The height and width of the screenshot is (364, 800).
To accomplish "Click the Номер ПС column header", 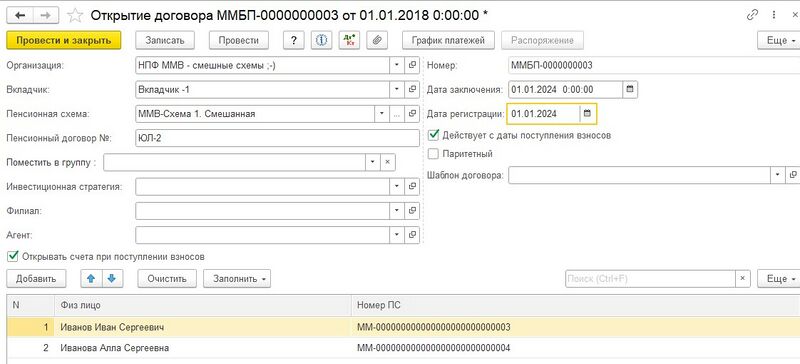I will click(x=576, y=305).
